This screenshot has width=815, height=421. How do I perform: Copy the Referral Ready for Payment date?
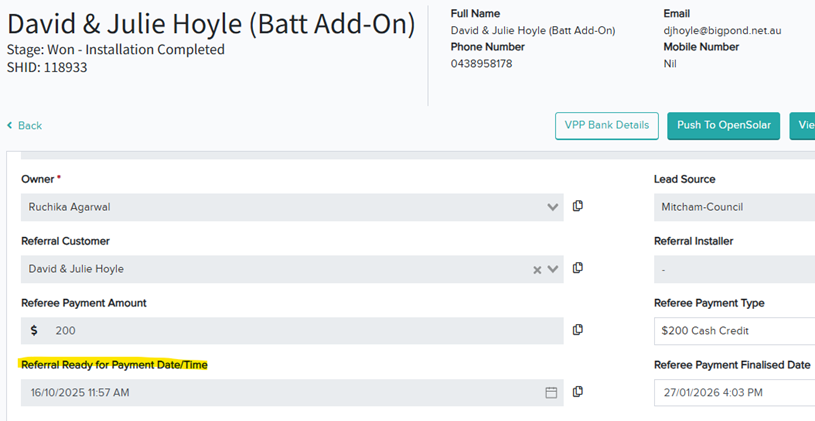pyautogui.click(x=578, y=392)
